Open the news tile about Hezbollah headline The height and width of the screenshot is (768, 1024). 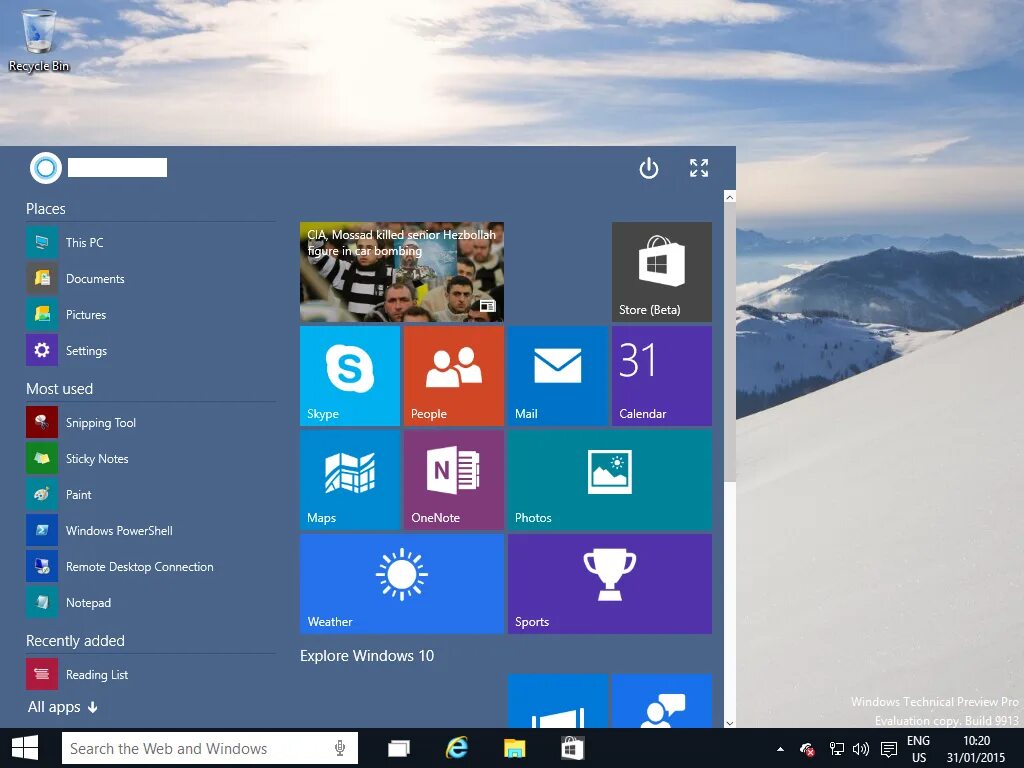click(402, 272)
